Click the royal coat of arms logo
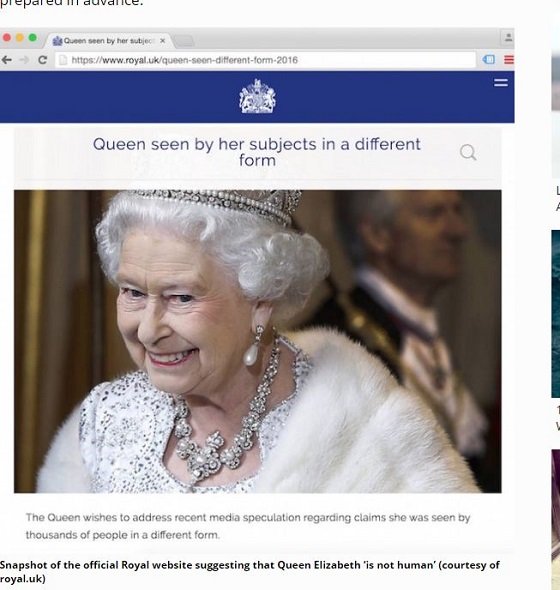The image size is (560, 590). 257,96
